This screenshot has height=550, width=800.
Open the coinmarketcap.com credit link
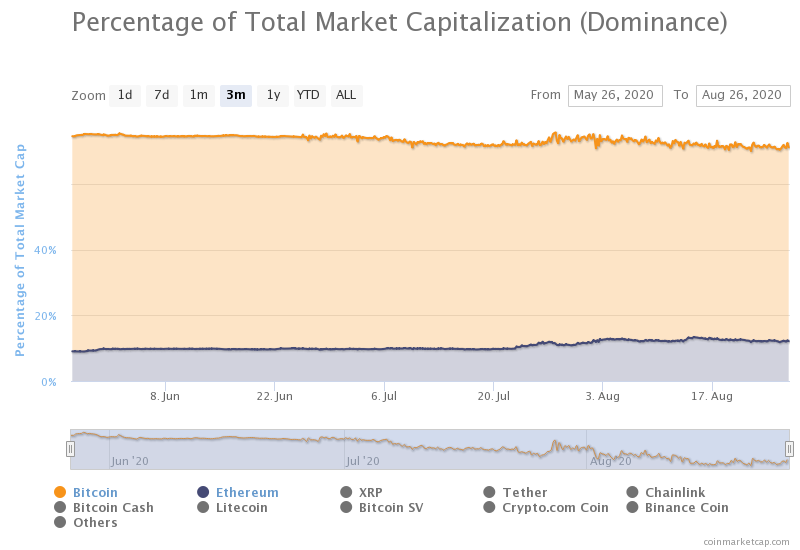coord(746,542)
